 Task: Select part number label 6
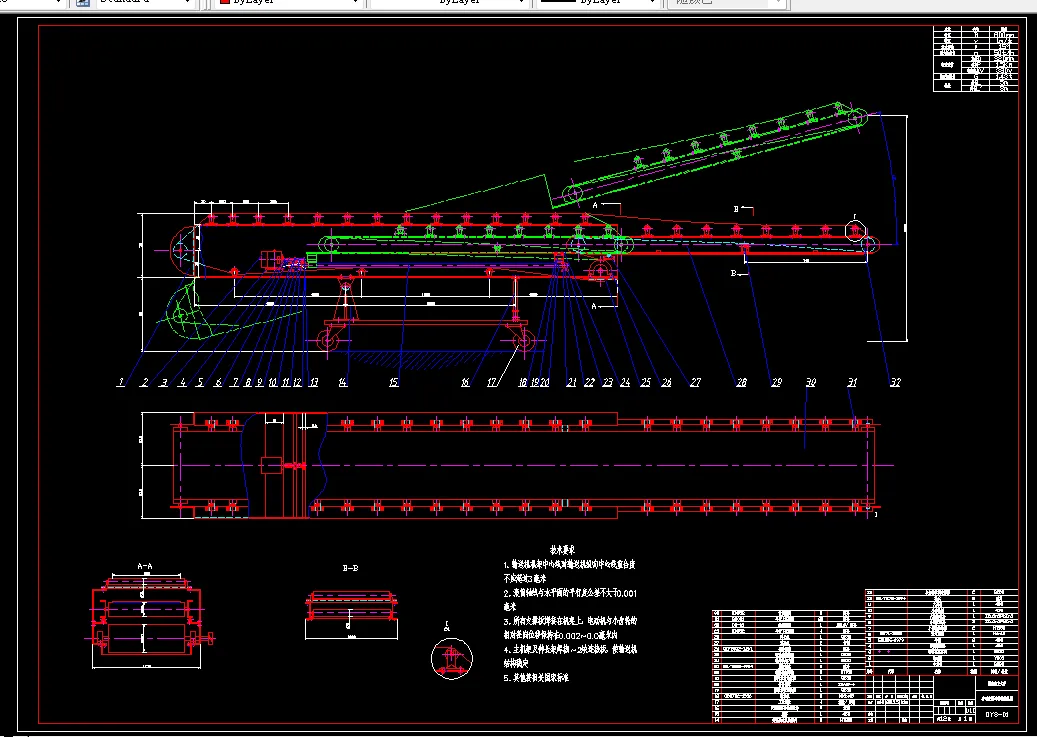pyautogui.click(x=218, y=382)
